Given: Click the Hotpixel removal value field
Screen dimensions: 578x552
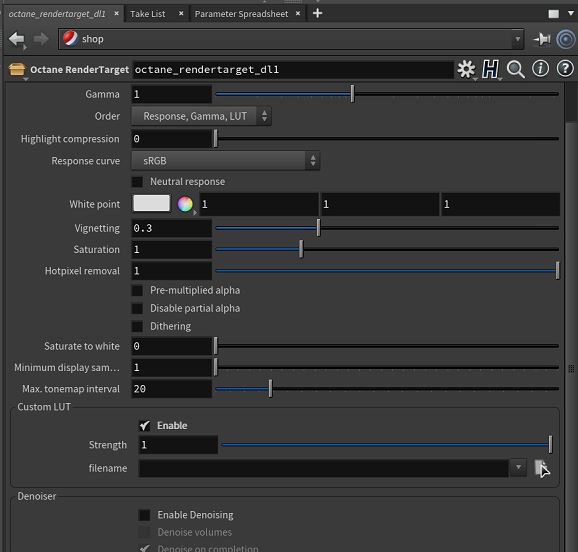Looking at the screenshot, I should [x=172, y=271].
